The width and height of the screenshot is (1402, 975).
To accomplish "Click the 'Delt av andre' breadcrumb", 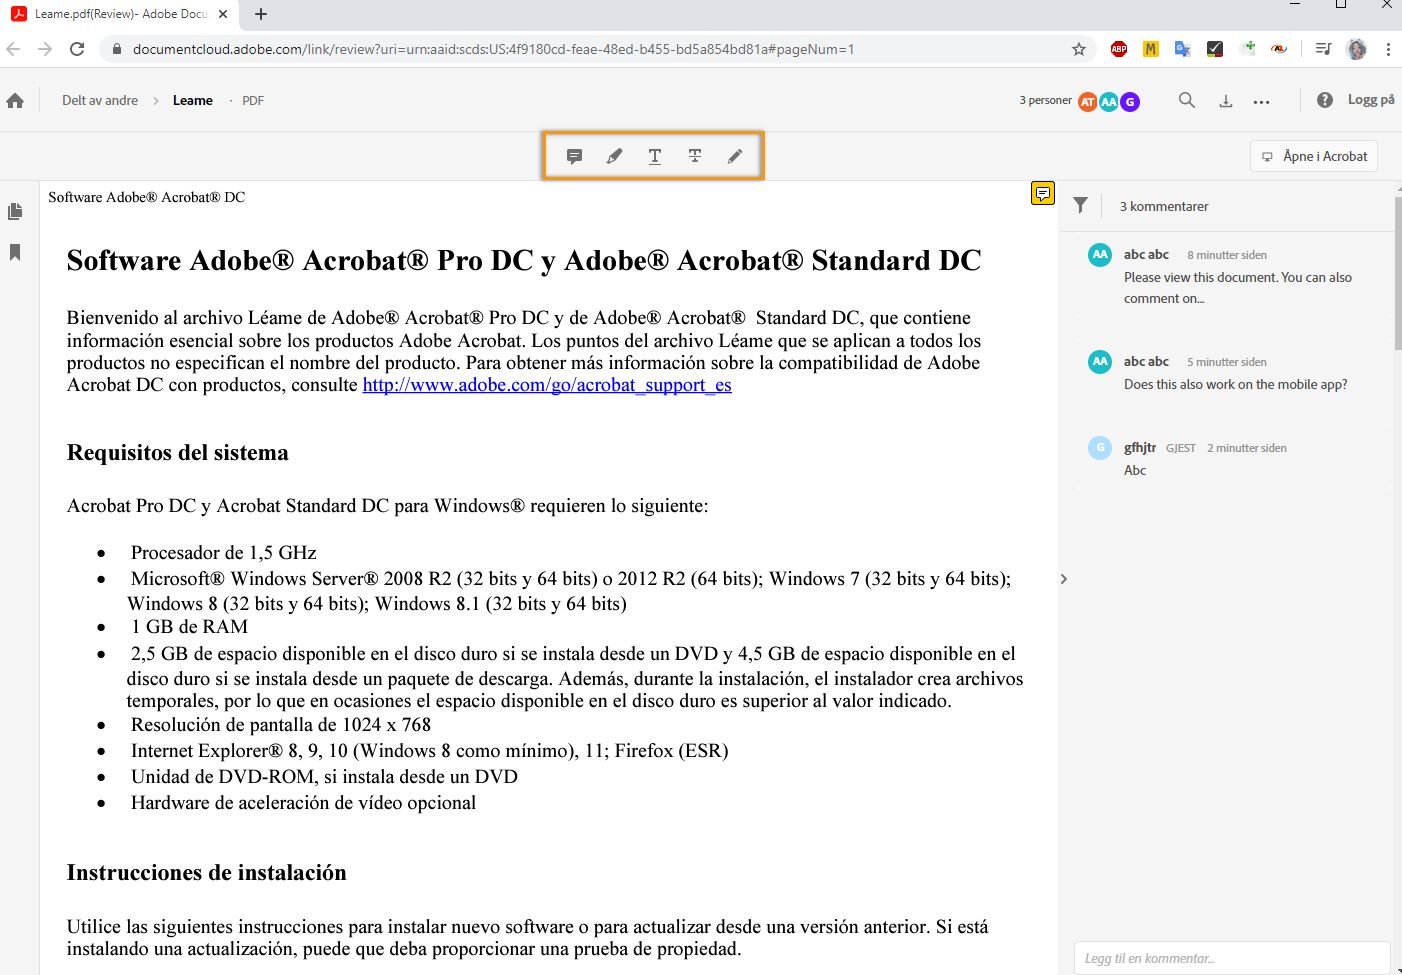I will (x=100, y=100).
